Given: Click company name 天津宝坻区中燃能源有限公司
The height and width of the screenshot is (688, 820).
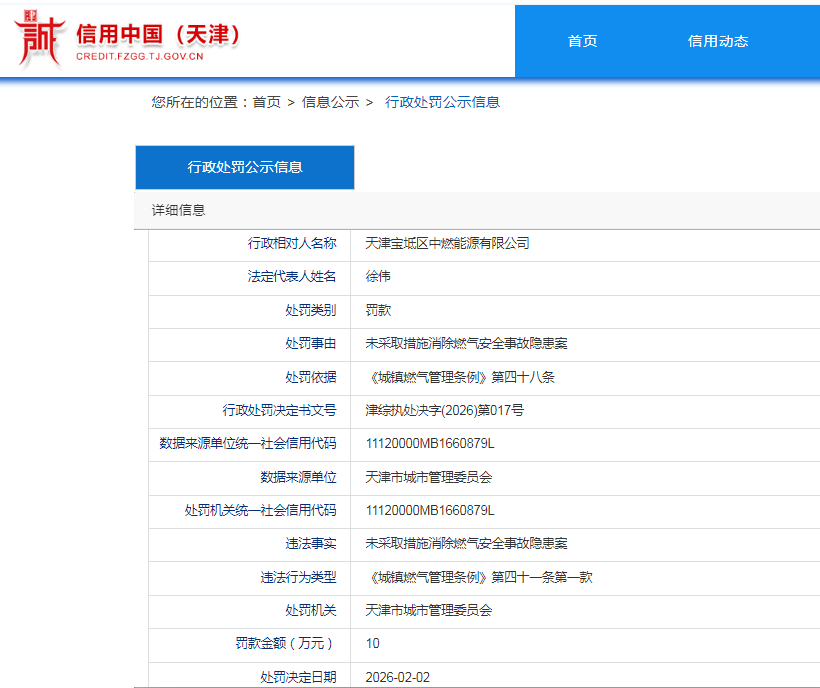Looking at the screenshot, I should [x=447, y=243].
